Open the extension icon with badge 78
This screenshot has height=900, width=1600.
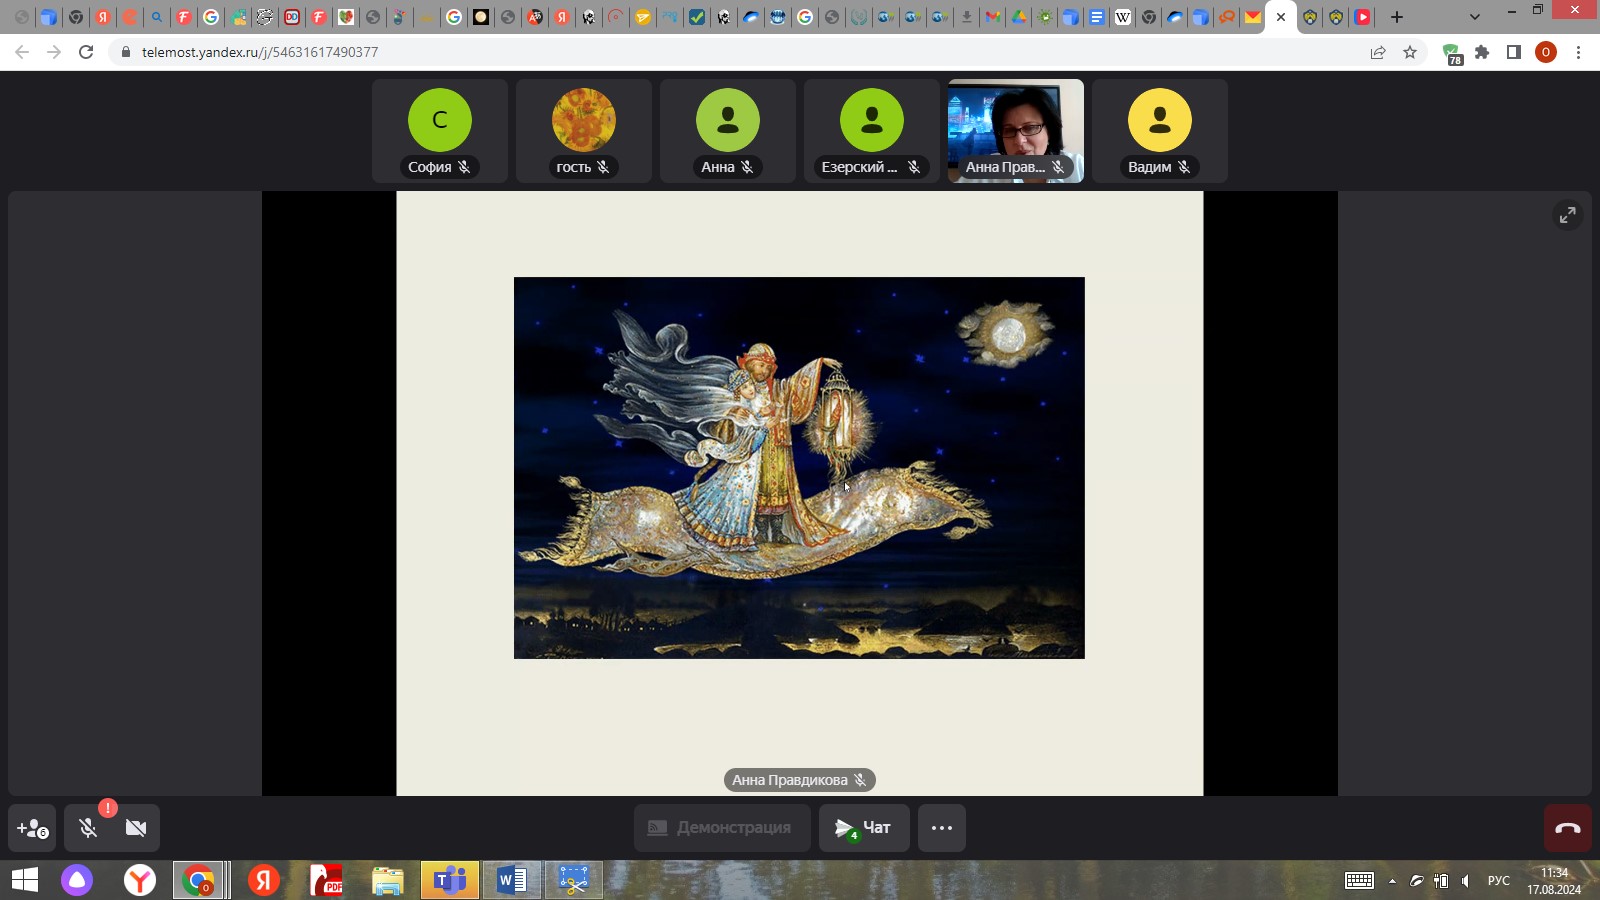point(1452,54)
